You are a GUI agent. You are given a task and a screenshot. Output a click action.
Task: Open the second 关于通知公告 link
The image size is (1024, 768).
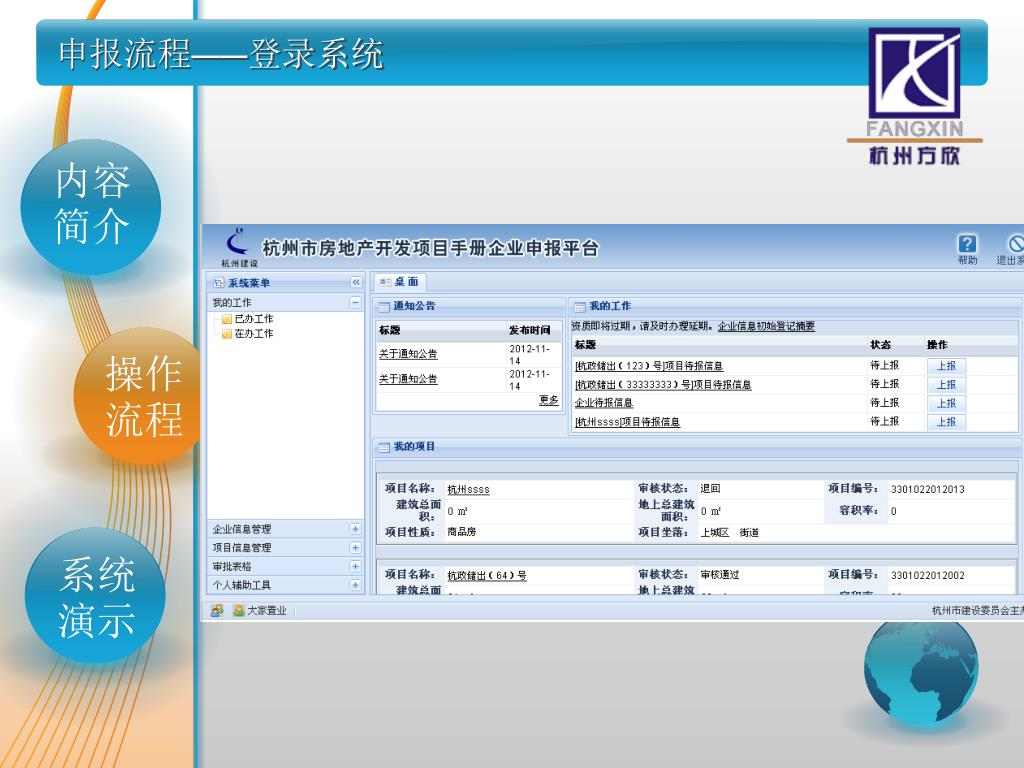408,379
